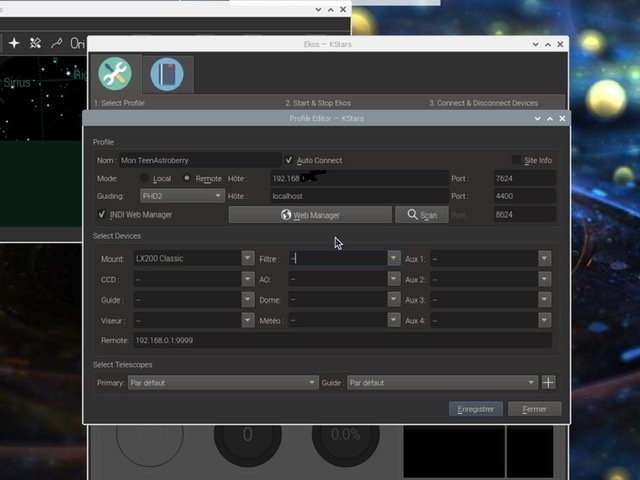Open the Ekos logs notebook icon tab
640x480 pixels.
[167, 74]
